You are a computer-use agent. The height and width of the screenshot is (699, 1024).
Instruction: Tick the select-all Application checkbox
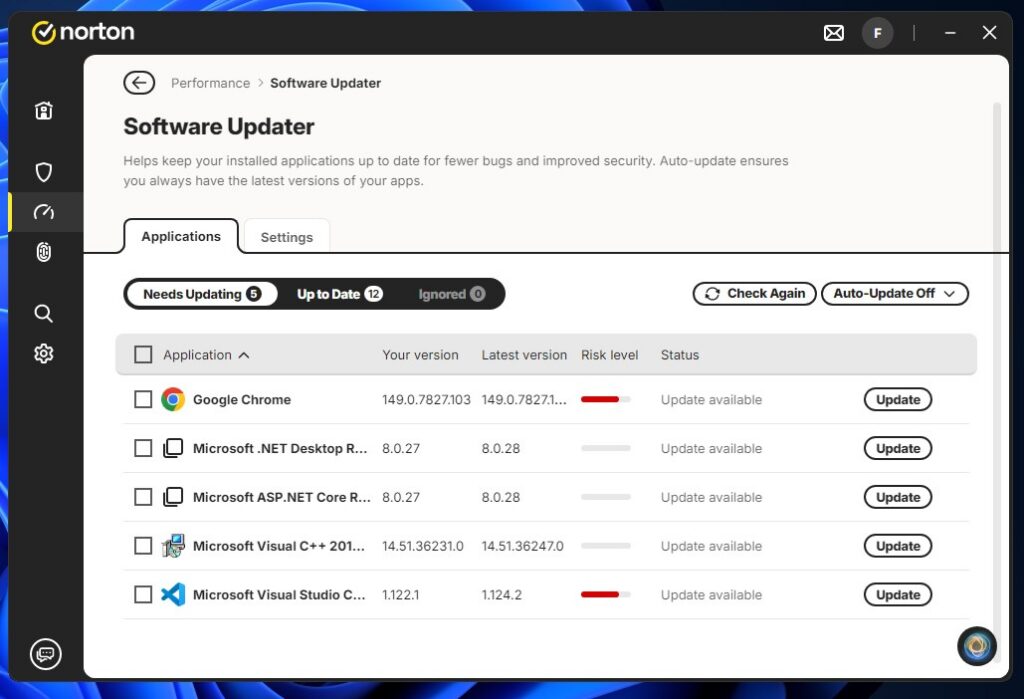point(143,355)
